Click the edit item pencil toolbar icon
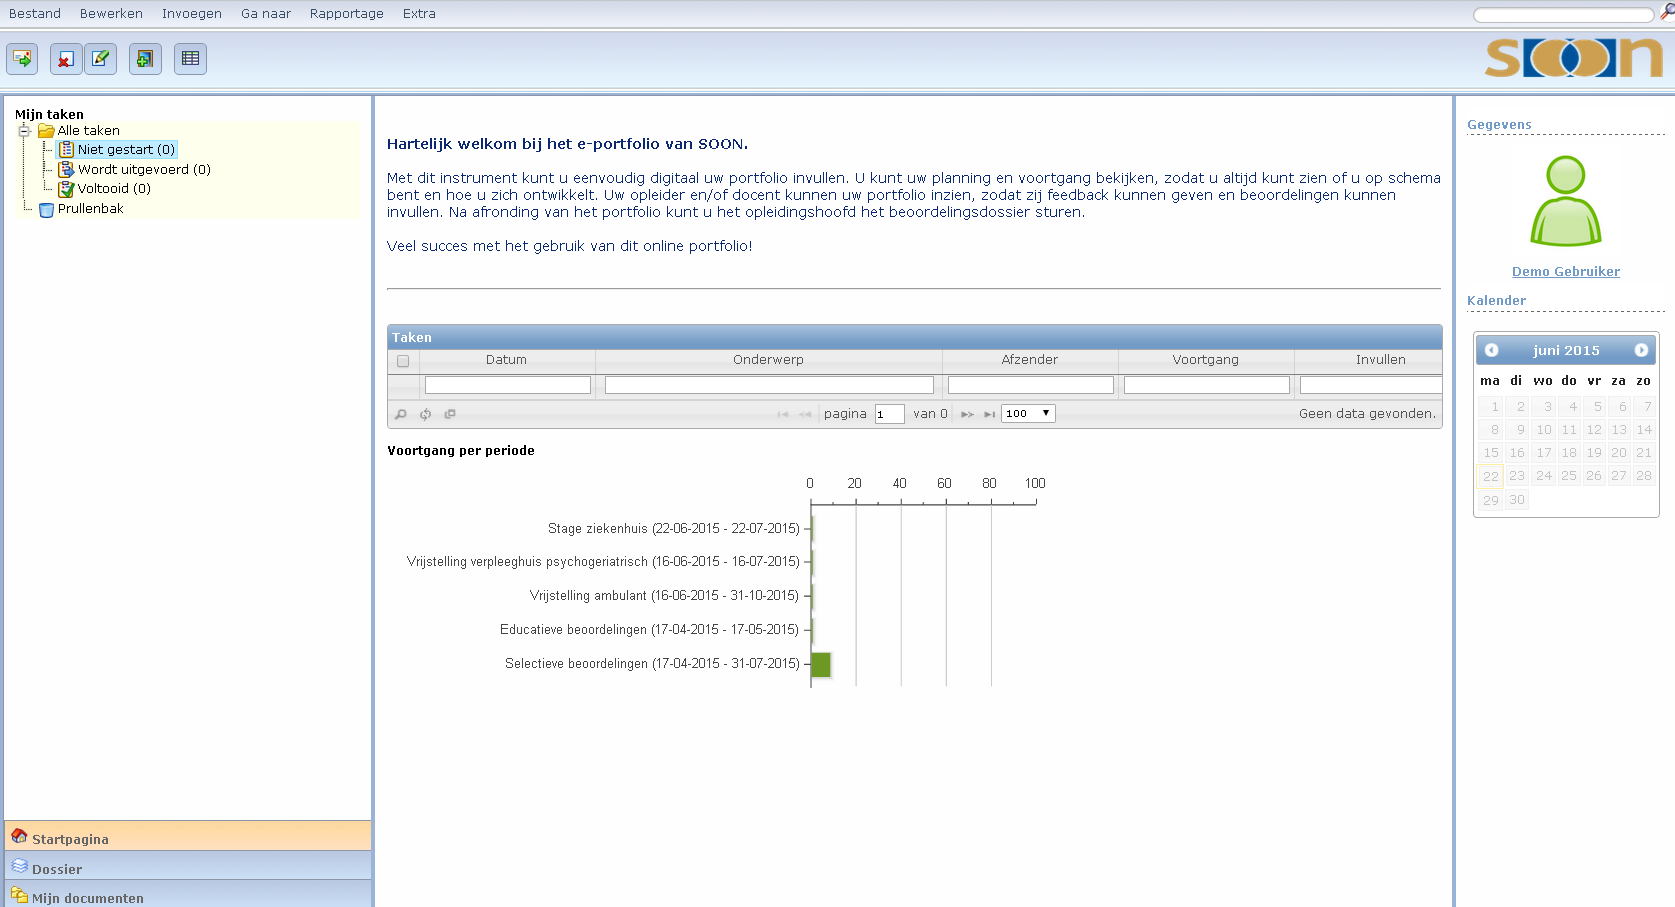 pyautogui.click(x=100, y=59)
